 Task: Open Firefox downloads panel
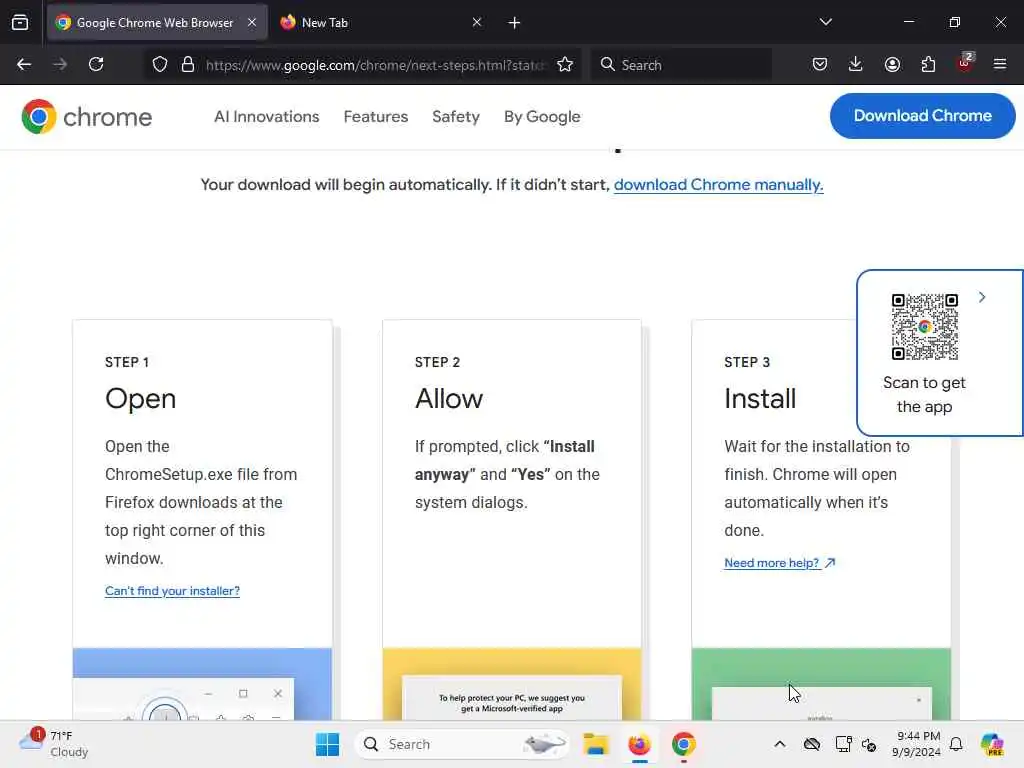[x=856, y=64]
